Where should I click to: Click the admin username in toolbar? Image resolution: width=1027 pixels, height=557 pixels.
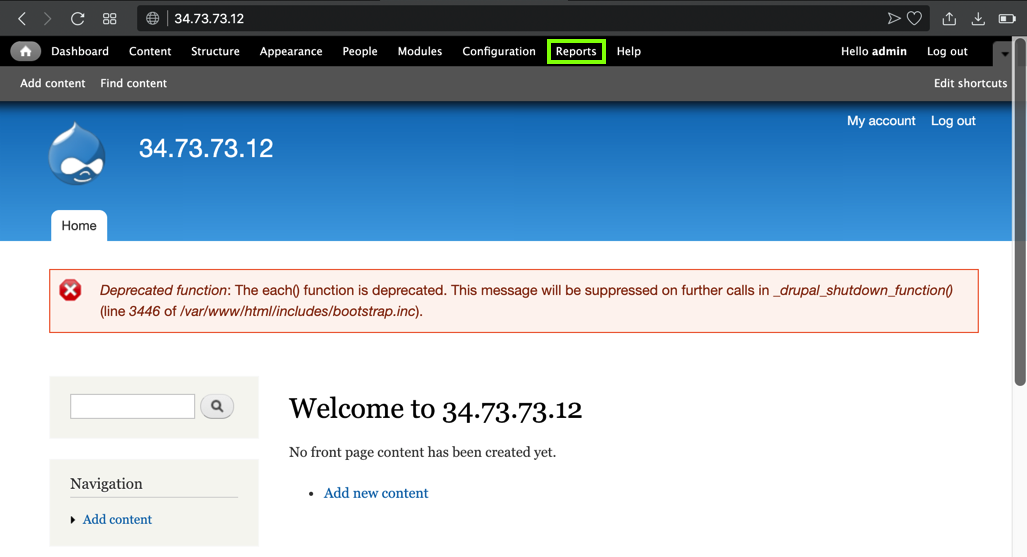pos(889,51)
